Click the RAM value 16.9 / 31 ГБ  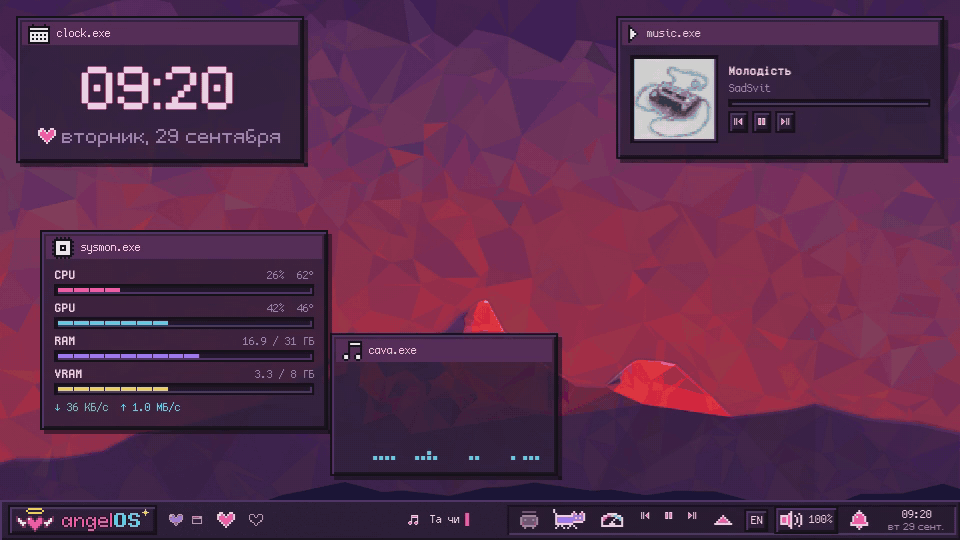[x=278, y=342]
